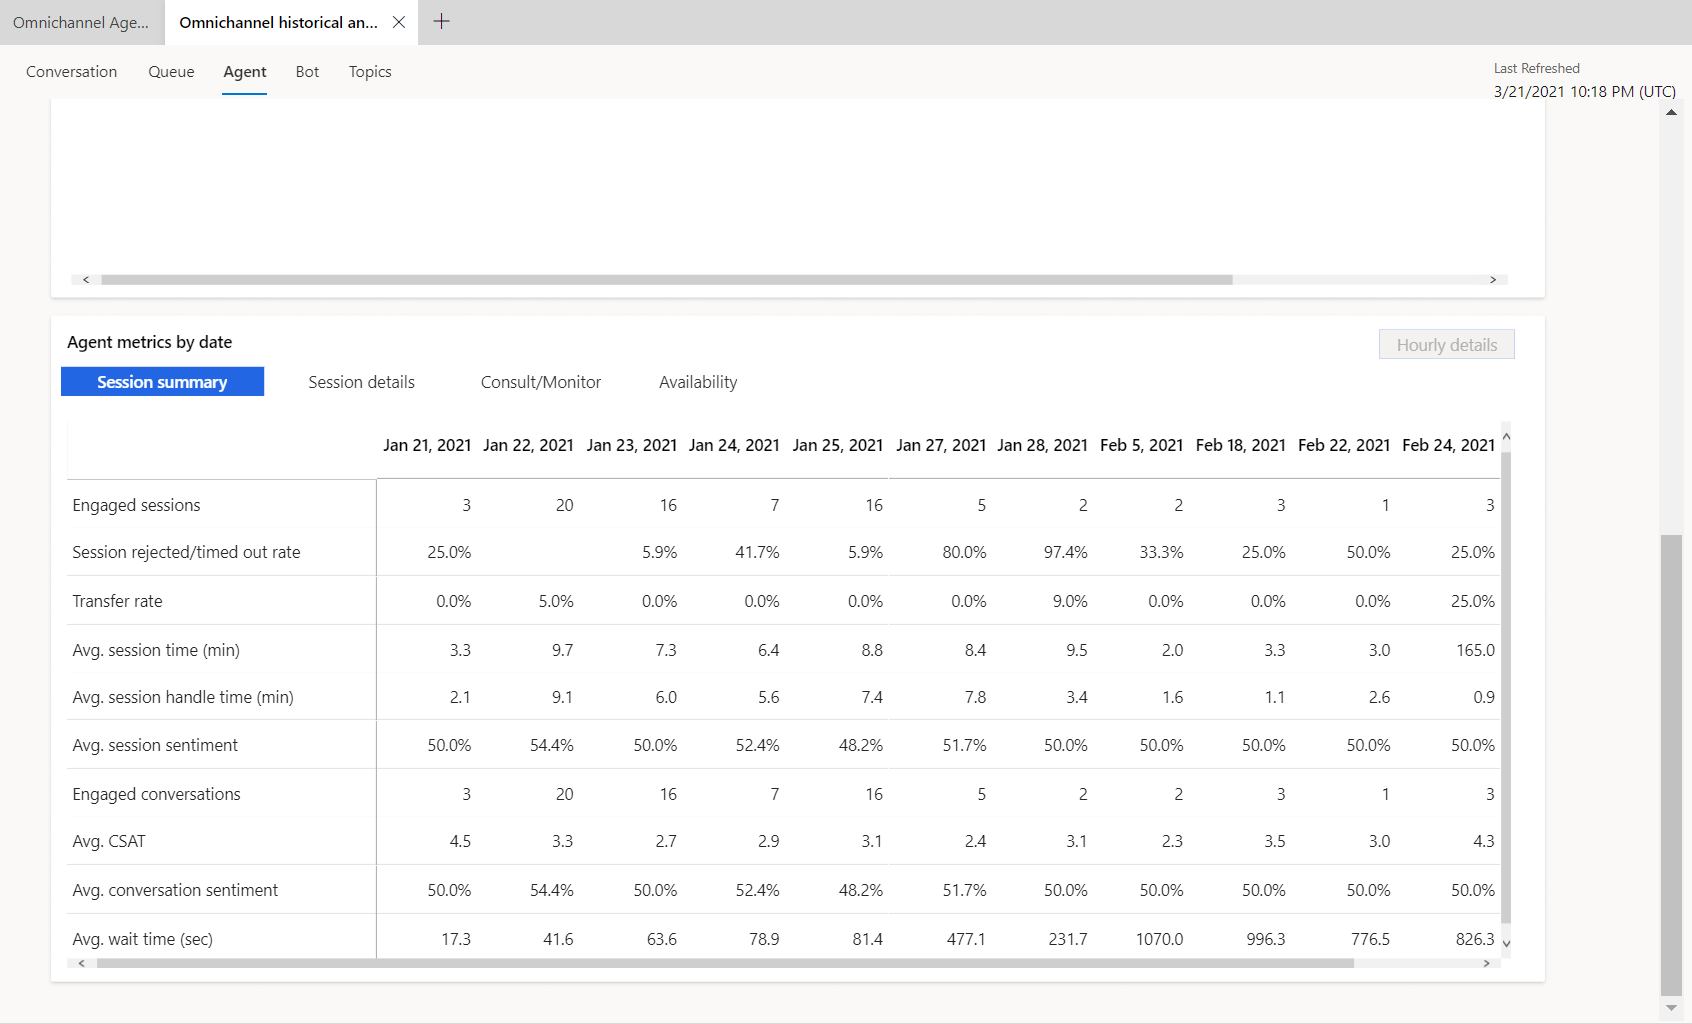Click the 477.1 wait time value
The height and width of the screenshot is (1024, 1692).
click(966, 939)
